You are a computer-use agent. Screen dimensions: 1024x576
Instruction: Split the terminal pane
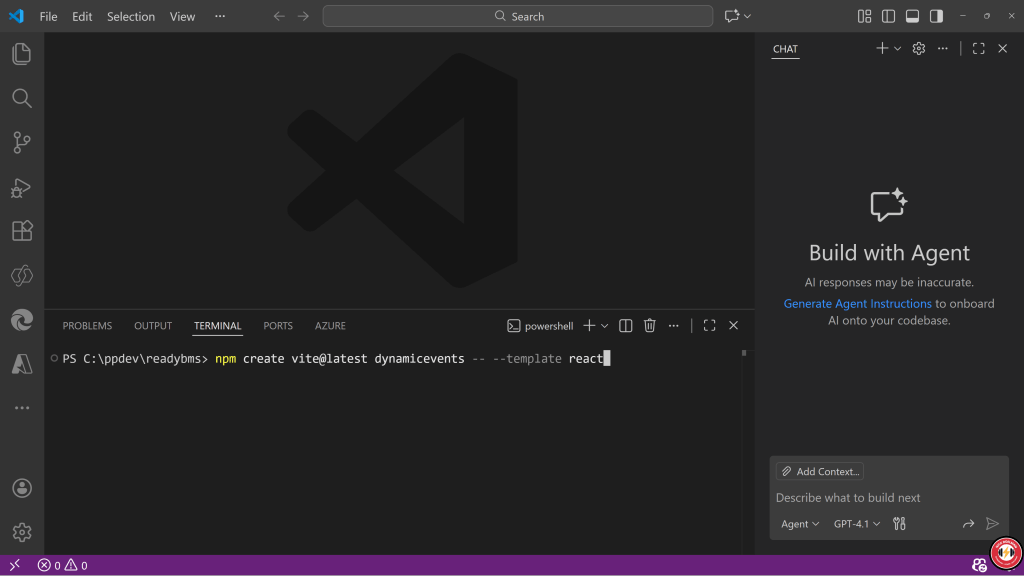point(626,326)
